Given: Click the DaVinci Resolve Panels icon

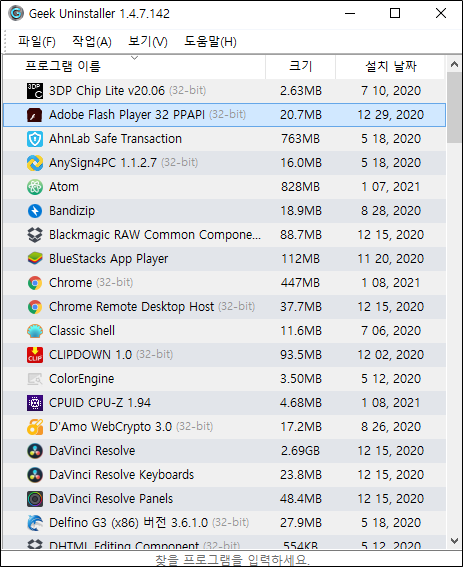Looking at the screenshot, I should (35, 499).
